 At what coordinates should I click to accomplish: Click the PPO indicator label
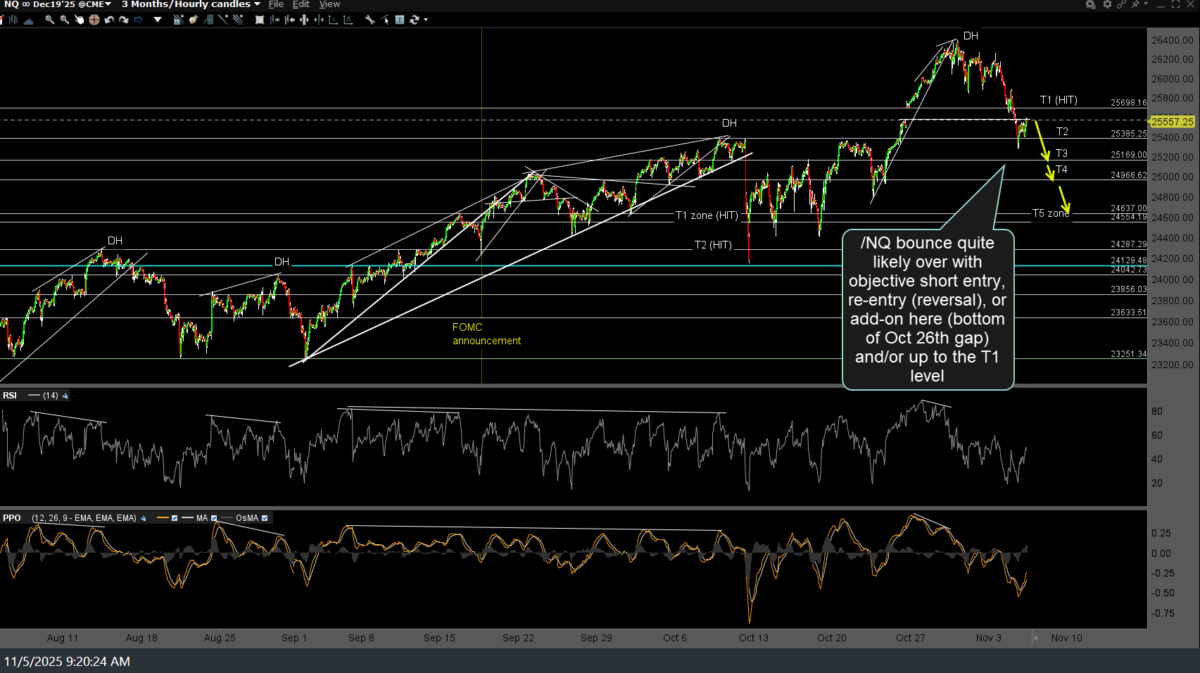tap(12, 517)
